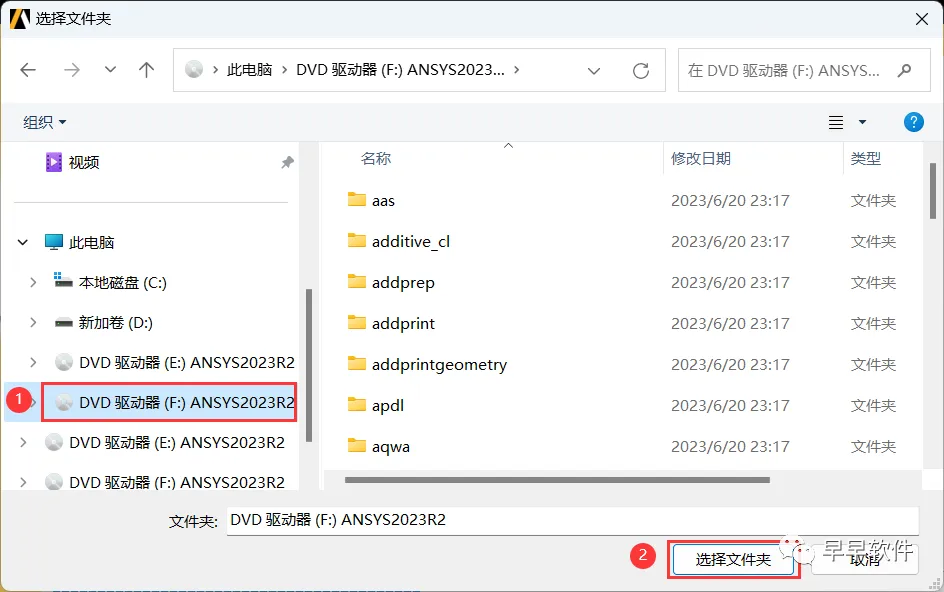
Task: Select the addprintgeometry folder
Action: [439, 364]
